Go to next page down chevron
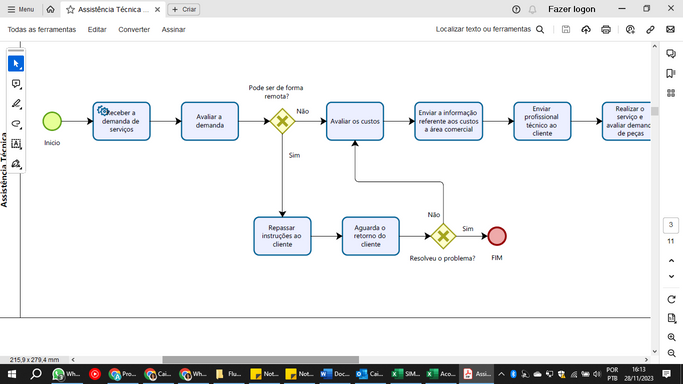Image resolution: width=683 pixels, height=384 pixels. click(x=671, y=276)
